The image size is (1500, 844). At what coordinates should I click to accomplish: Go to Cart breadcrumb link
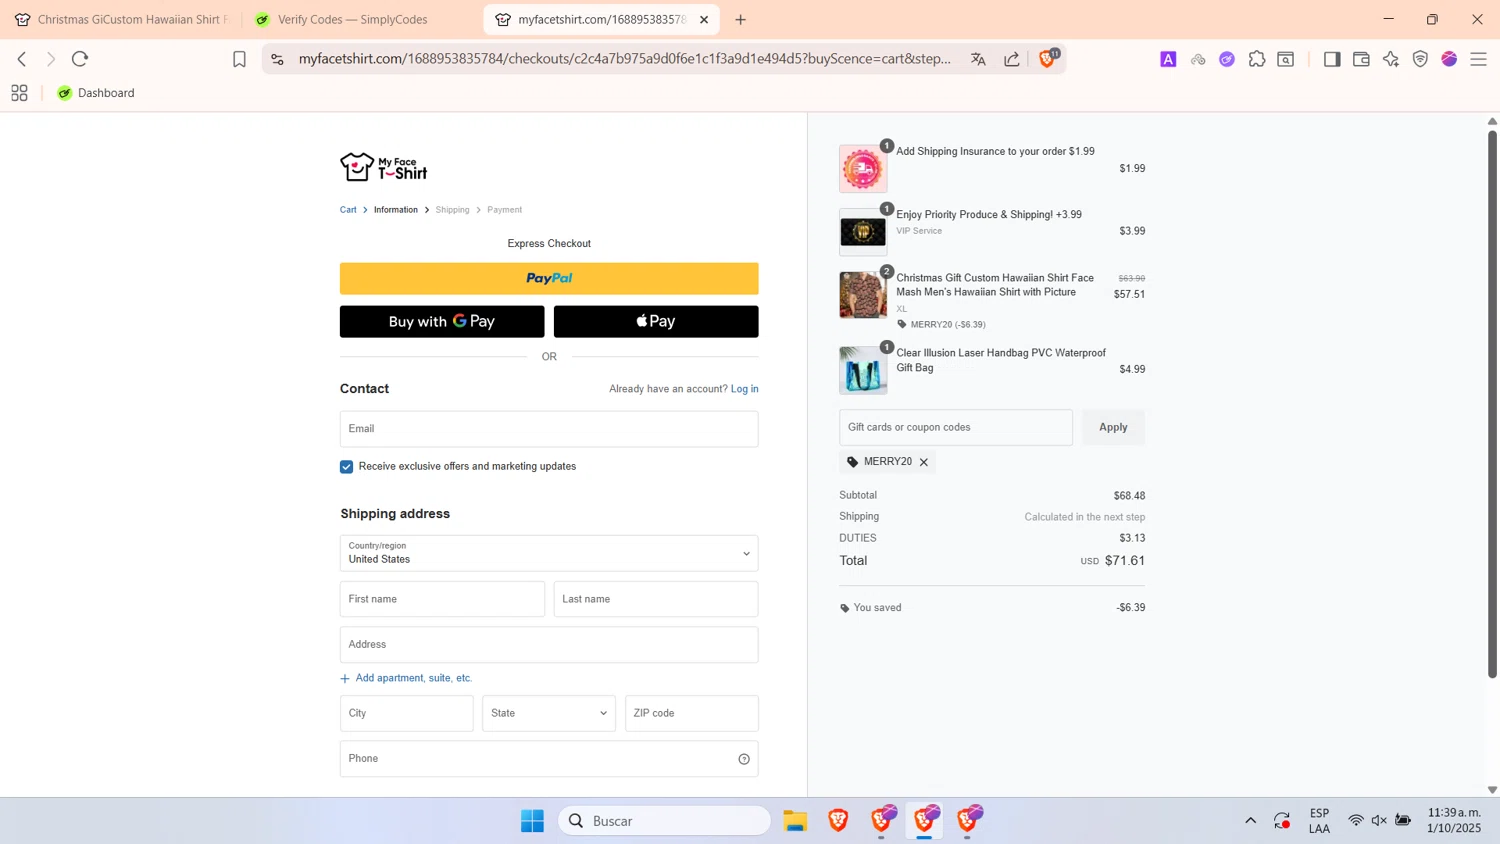tap(348, 210)
